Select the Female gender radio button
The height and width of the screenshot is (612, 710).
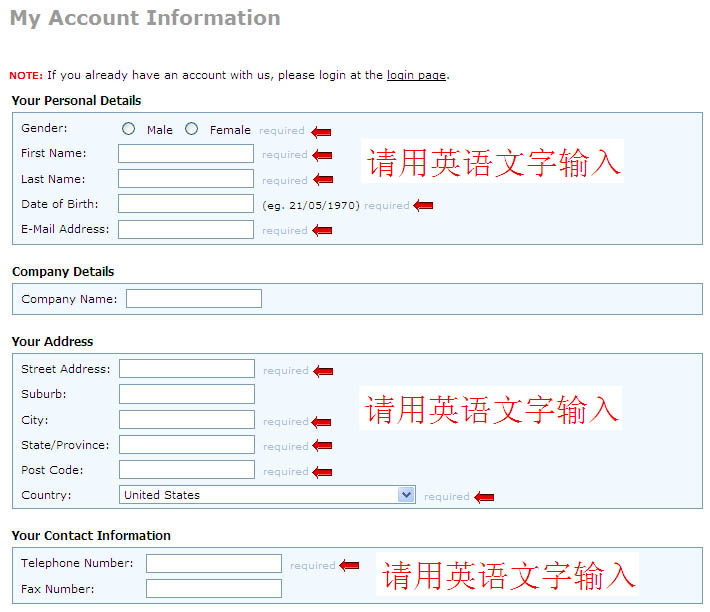point(192,129)
